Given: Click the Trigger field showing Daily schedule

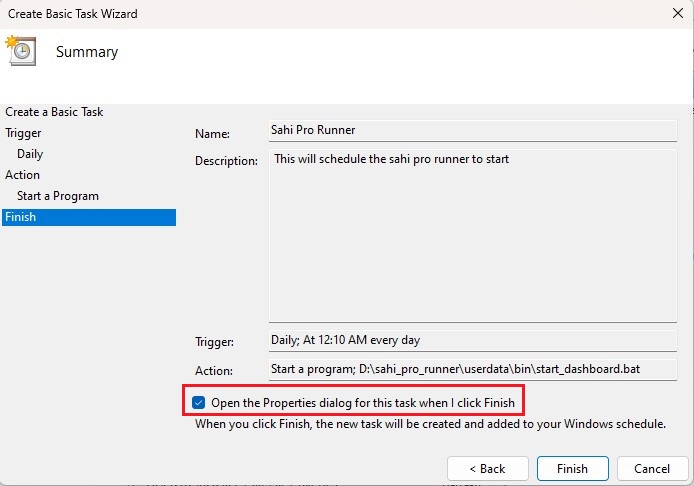Looking at the screenshot, I should click(x=472, y=340).
